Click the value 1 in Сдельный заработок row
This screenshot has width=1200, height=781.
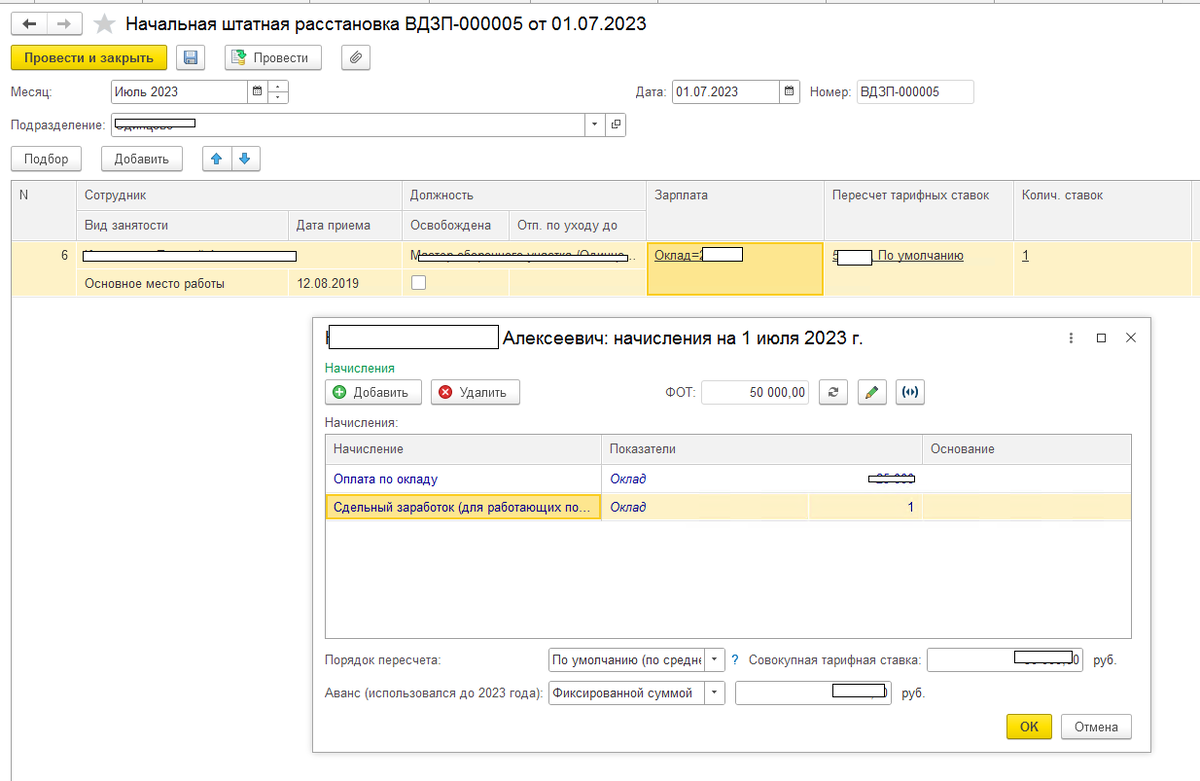910,507
